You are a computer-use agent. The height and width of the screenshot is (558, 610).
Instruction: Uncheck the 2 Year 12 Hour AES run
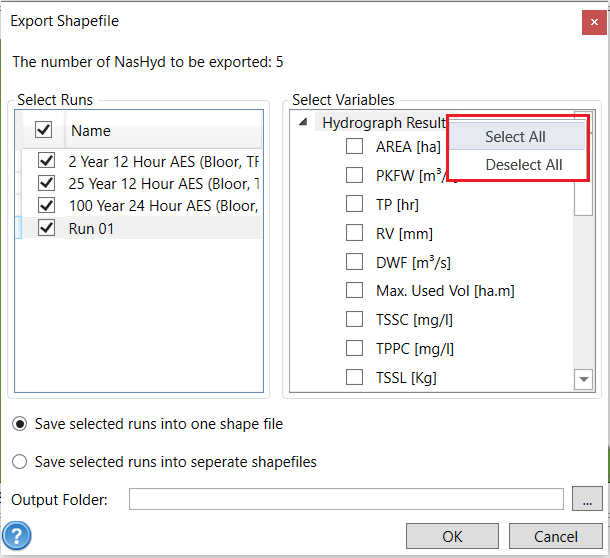point(46,161)
